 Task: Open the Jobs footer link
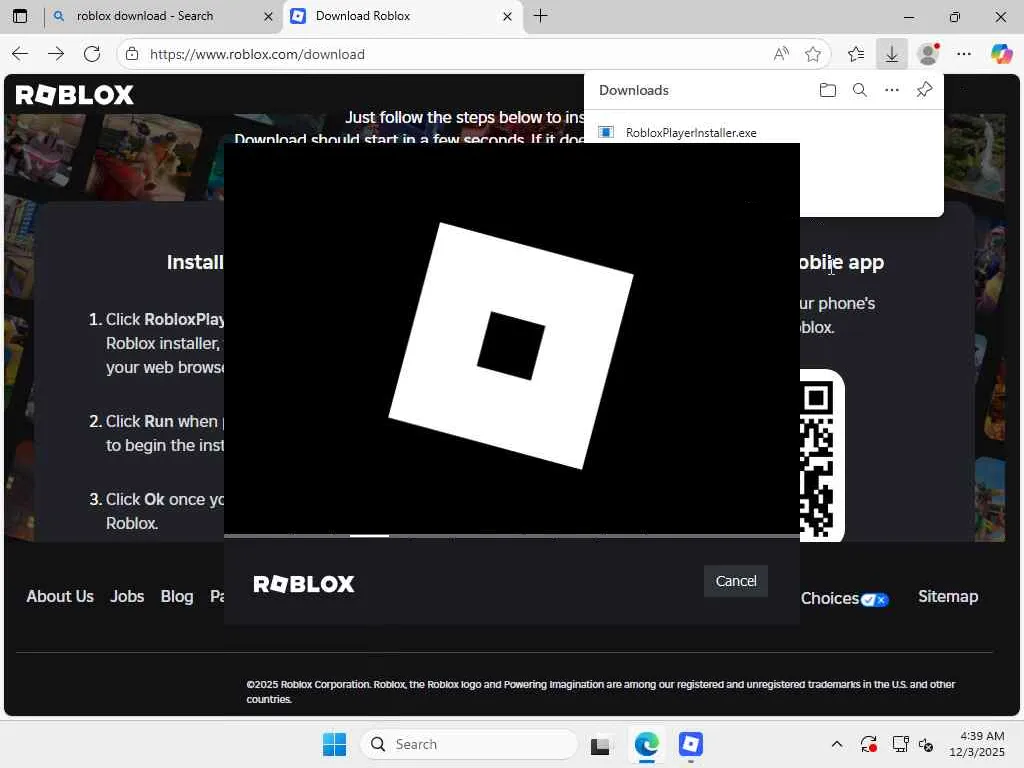127,596
